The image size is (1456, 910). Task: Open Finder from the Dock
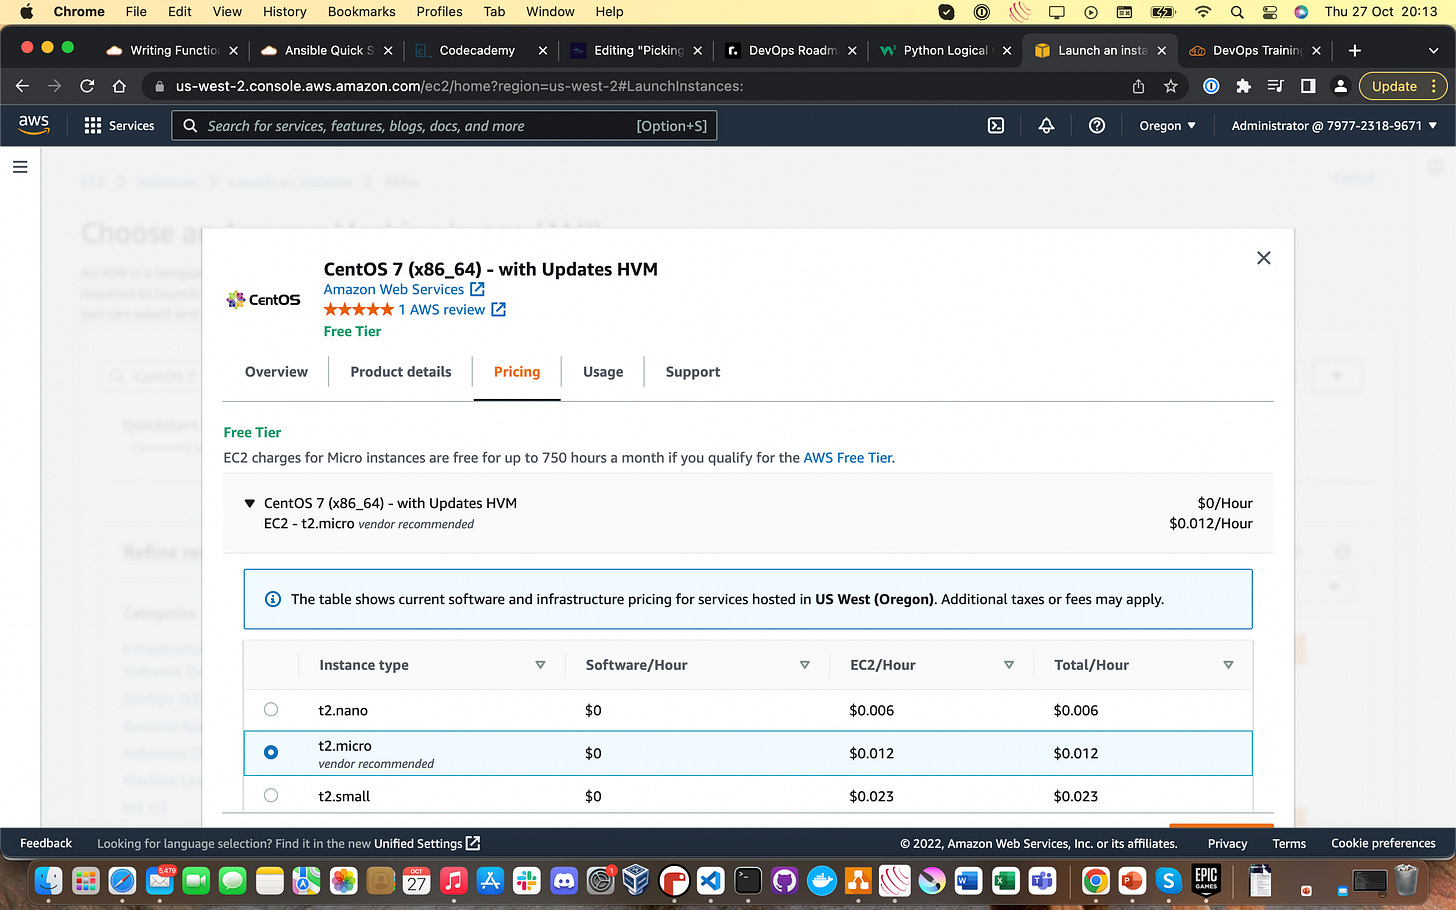pos(48,880)
